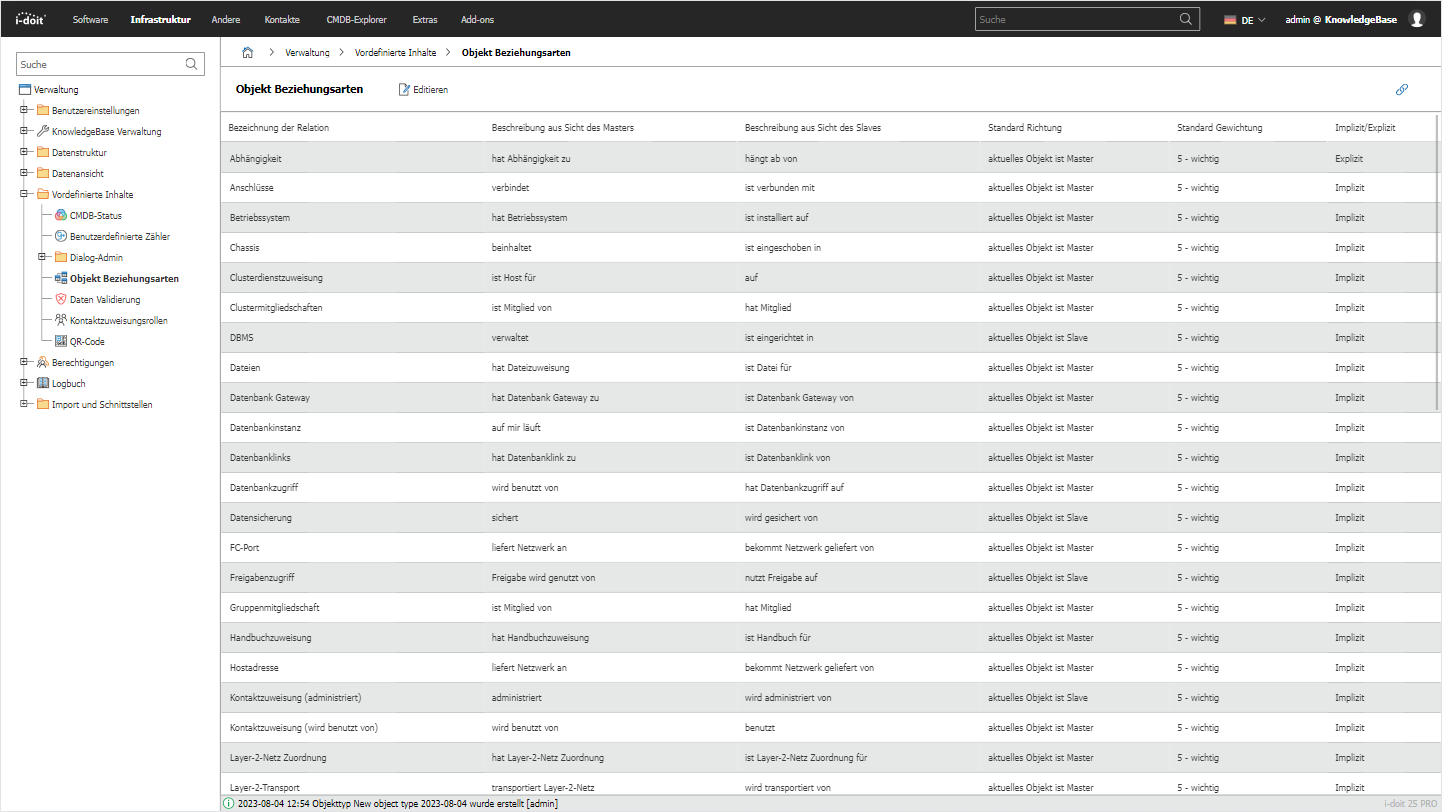Expand the Berechtigungen tree node

pos(24,362)
